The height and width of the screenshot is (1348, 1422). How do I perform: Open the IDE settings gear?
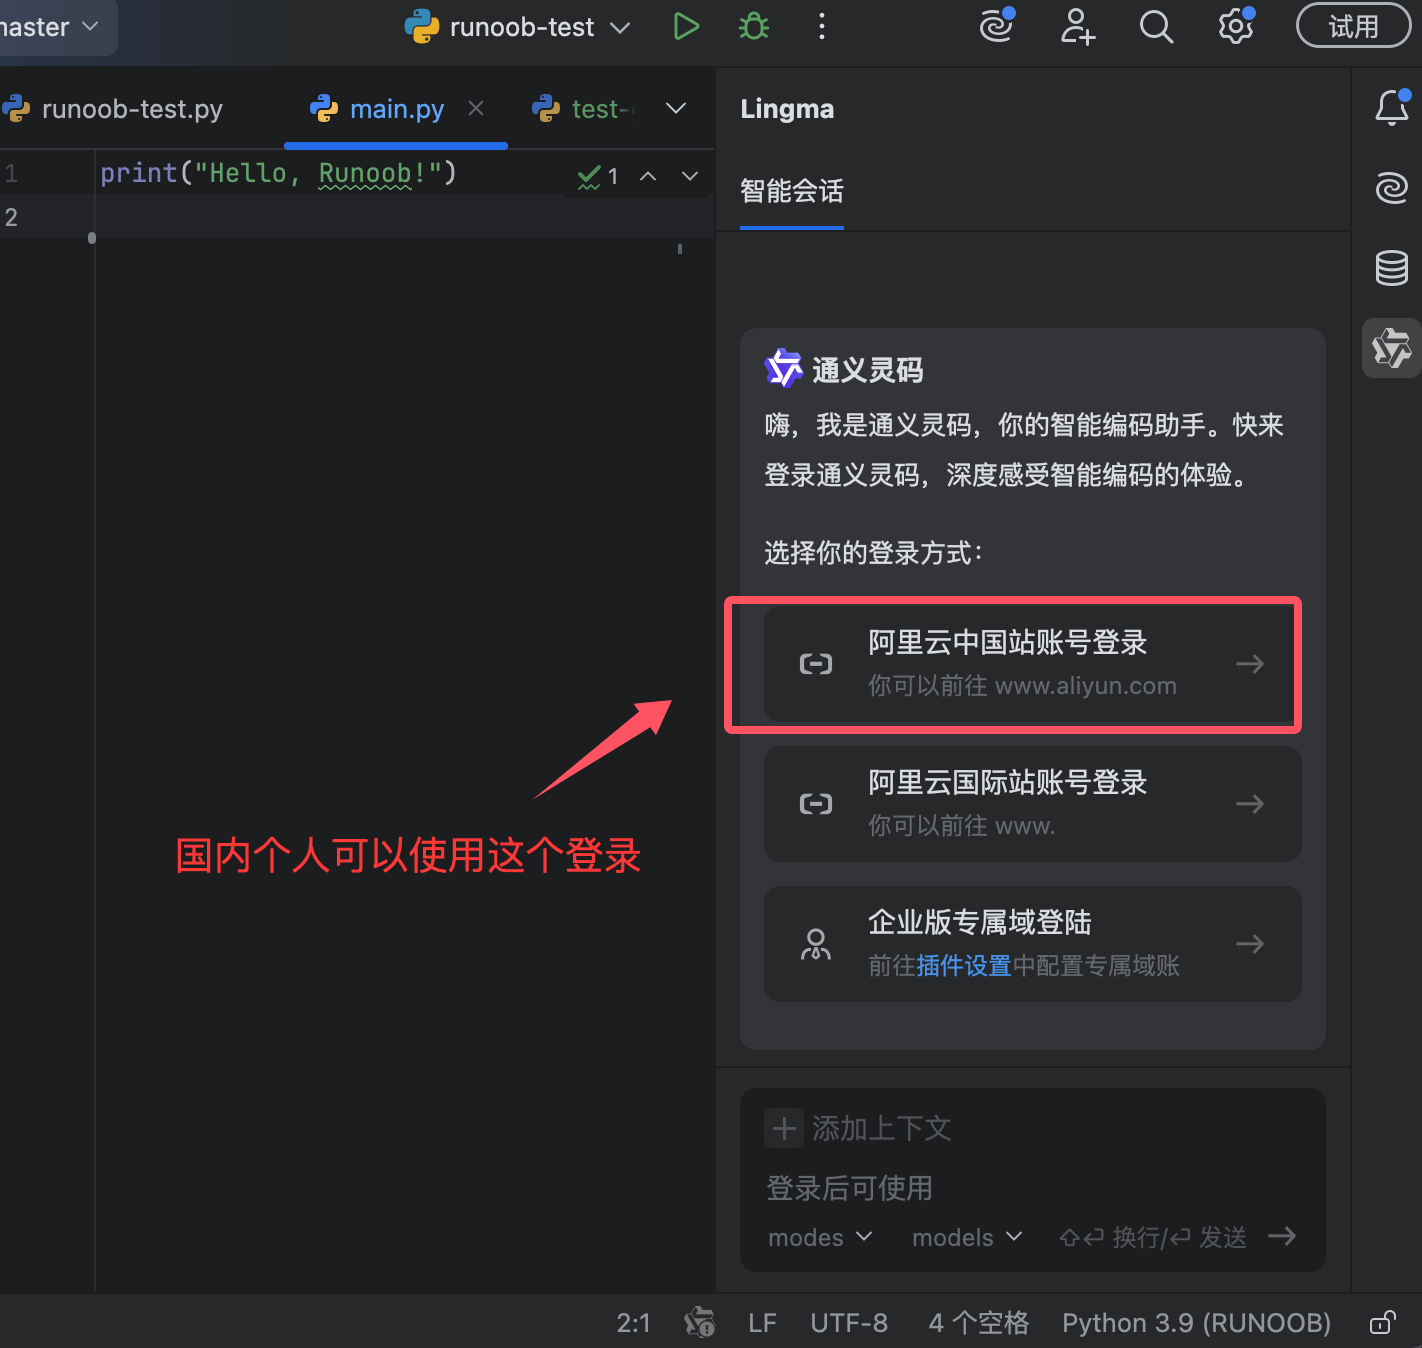(1236, 26)
